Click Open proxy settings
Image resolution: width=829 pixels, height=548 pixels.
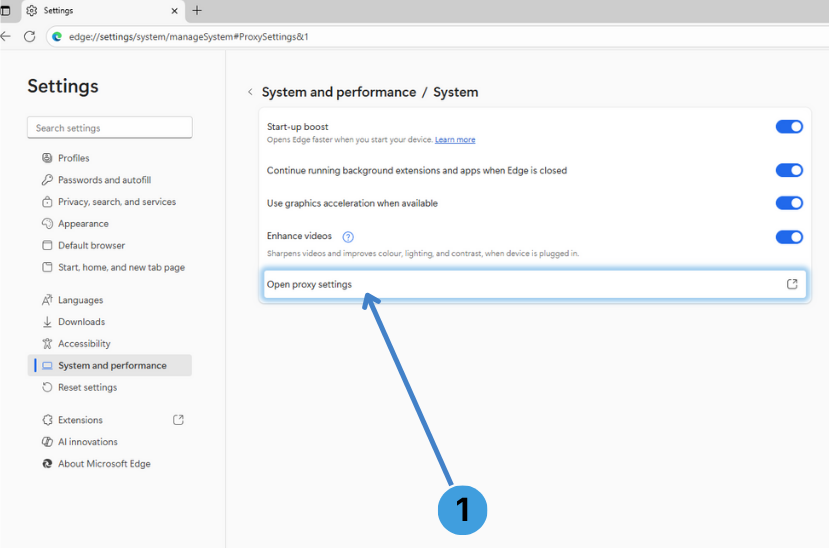tap(535, 284)
